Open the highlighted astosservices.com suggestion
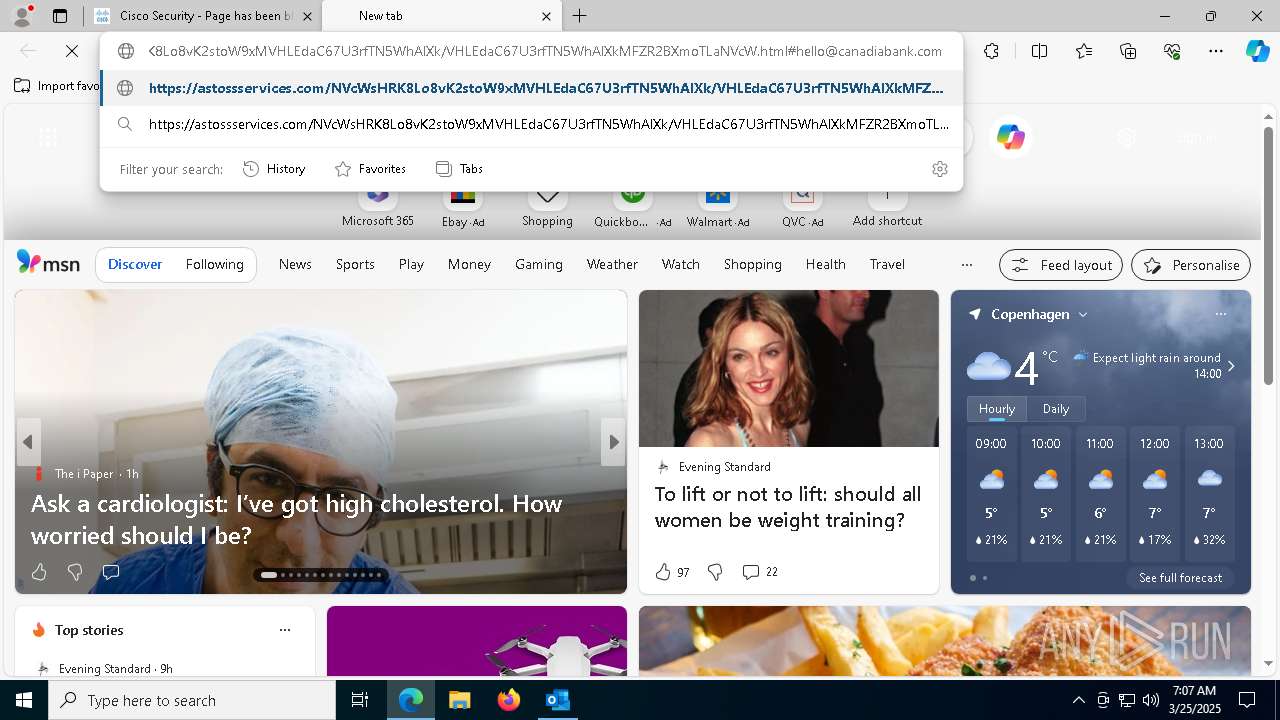This screenshot has width=1280, height=720. click(532, 88)
